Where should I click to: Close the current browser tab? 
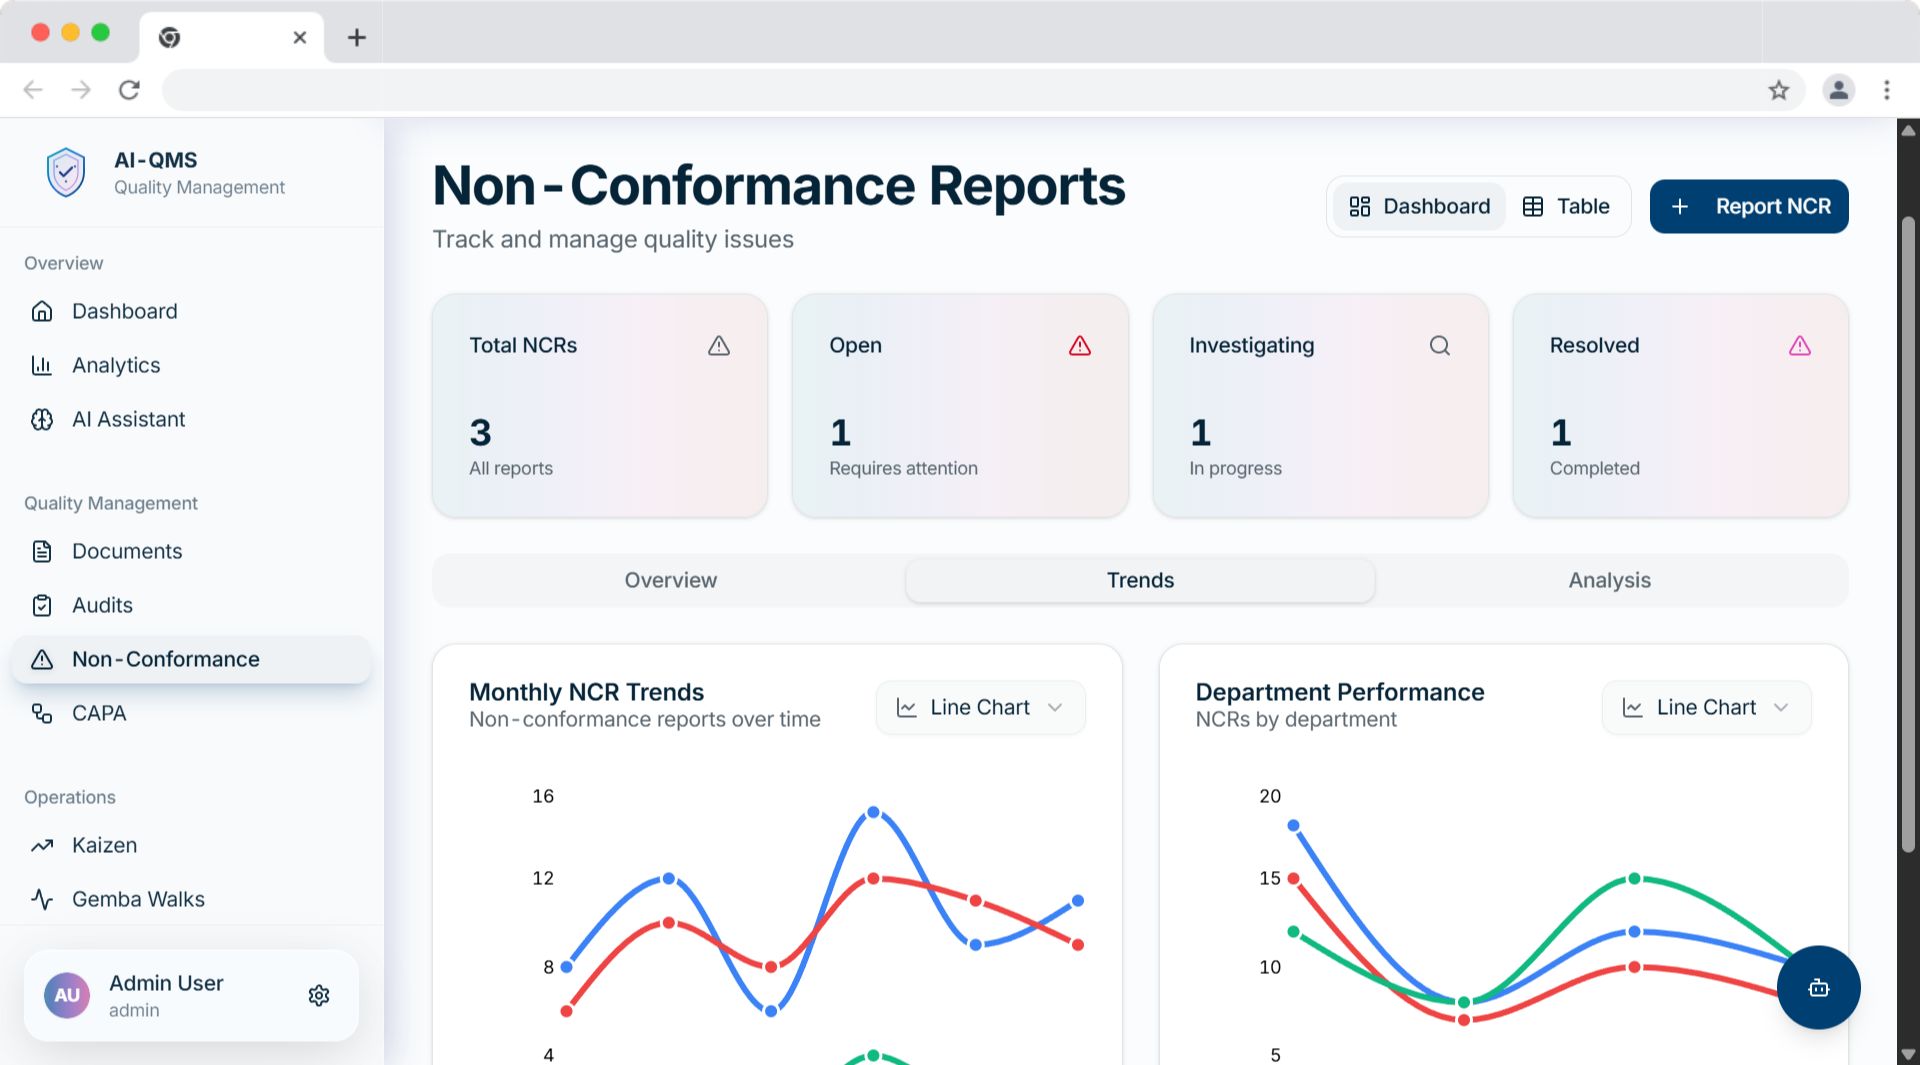click(x=299, y=37)
